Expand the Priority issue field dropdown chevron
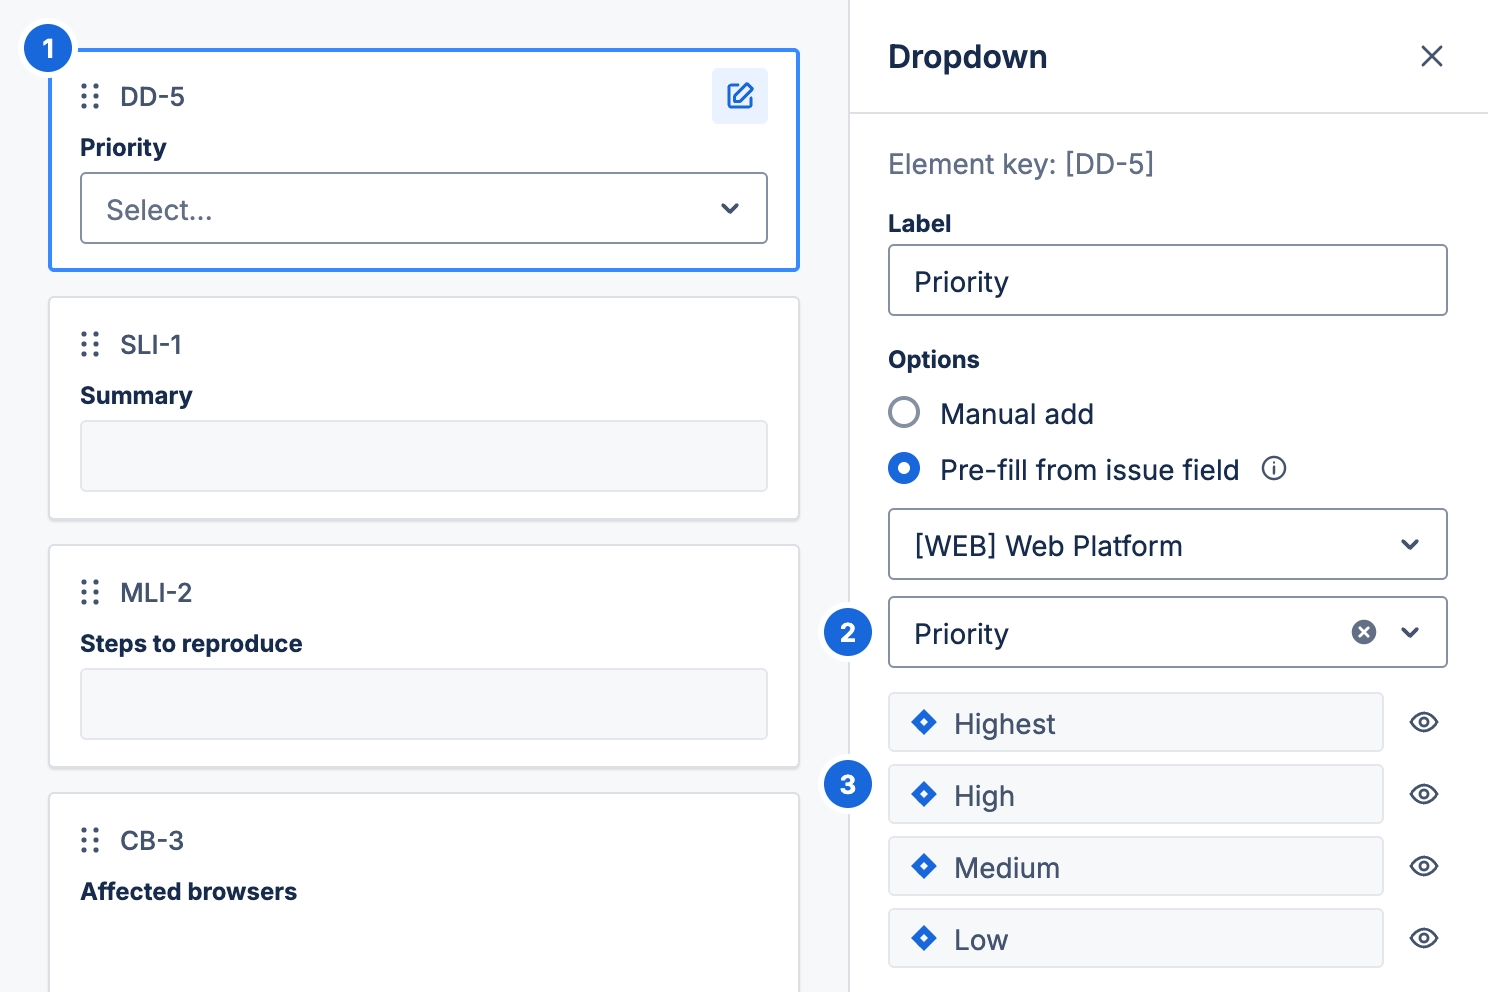Image resolution: width=1488 pixels, height=992 pixels. 1410,632
